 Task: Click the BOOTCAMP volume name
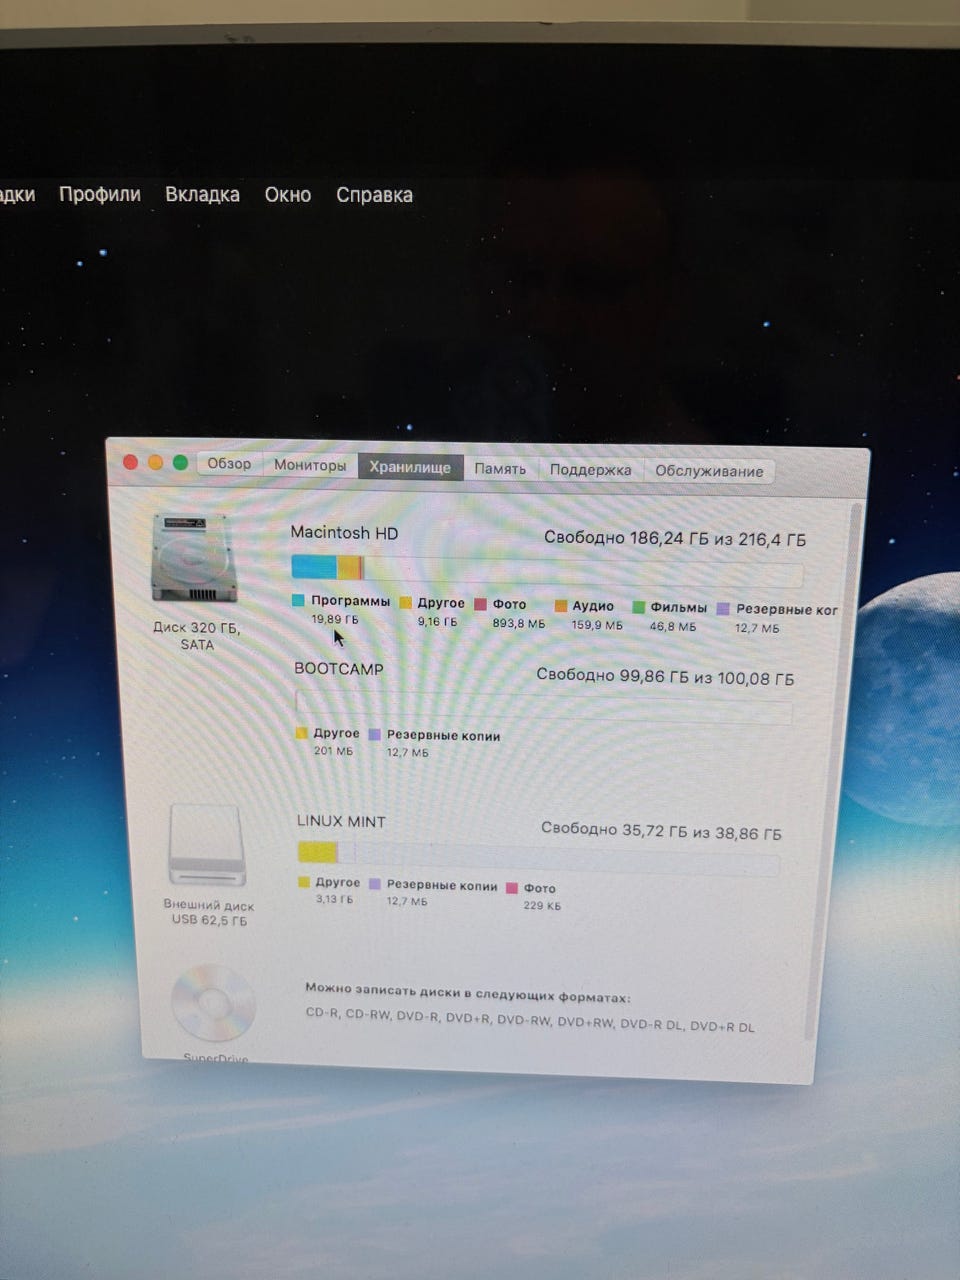339,669
